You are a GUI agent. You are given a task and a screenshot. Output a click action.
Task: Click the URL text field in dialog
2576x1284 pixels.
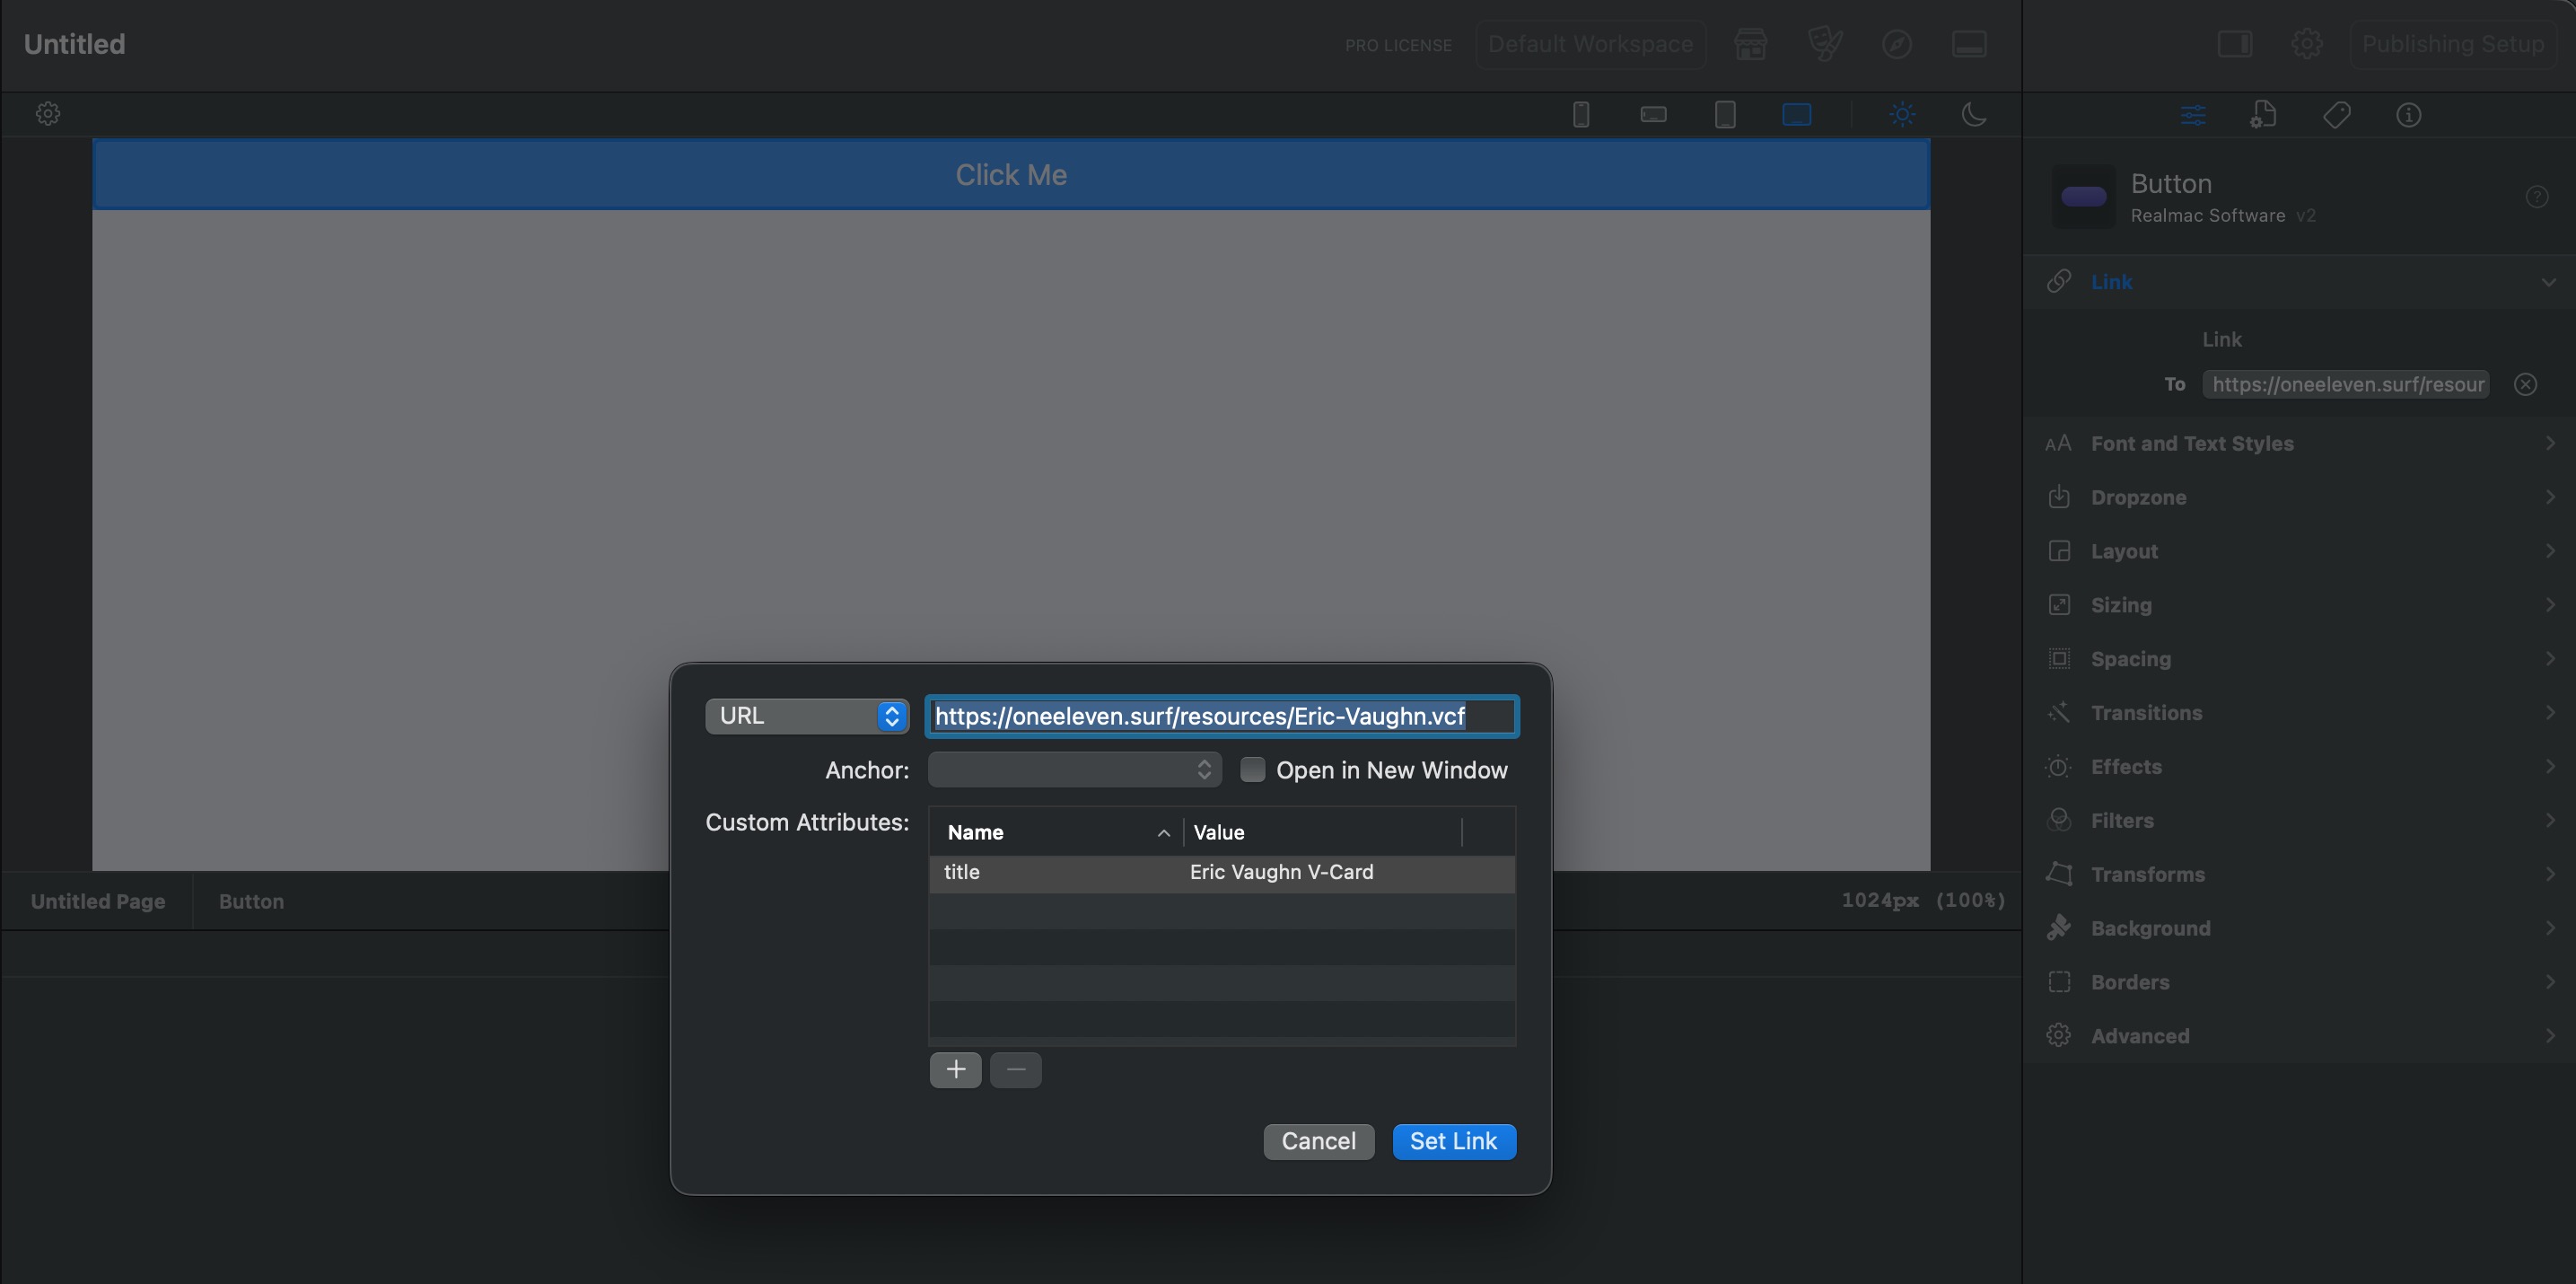click(x=1222, y=717)
